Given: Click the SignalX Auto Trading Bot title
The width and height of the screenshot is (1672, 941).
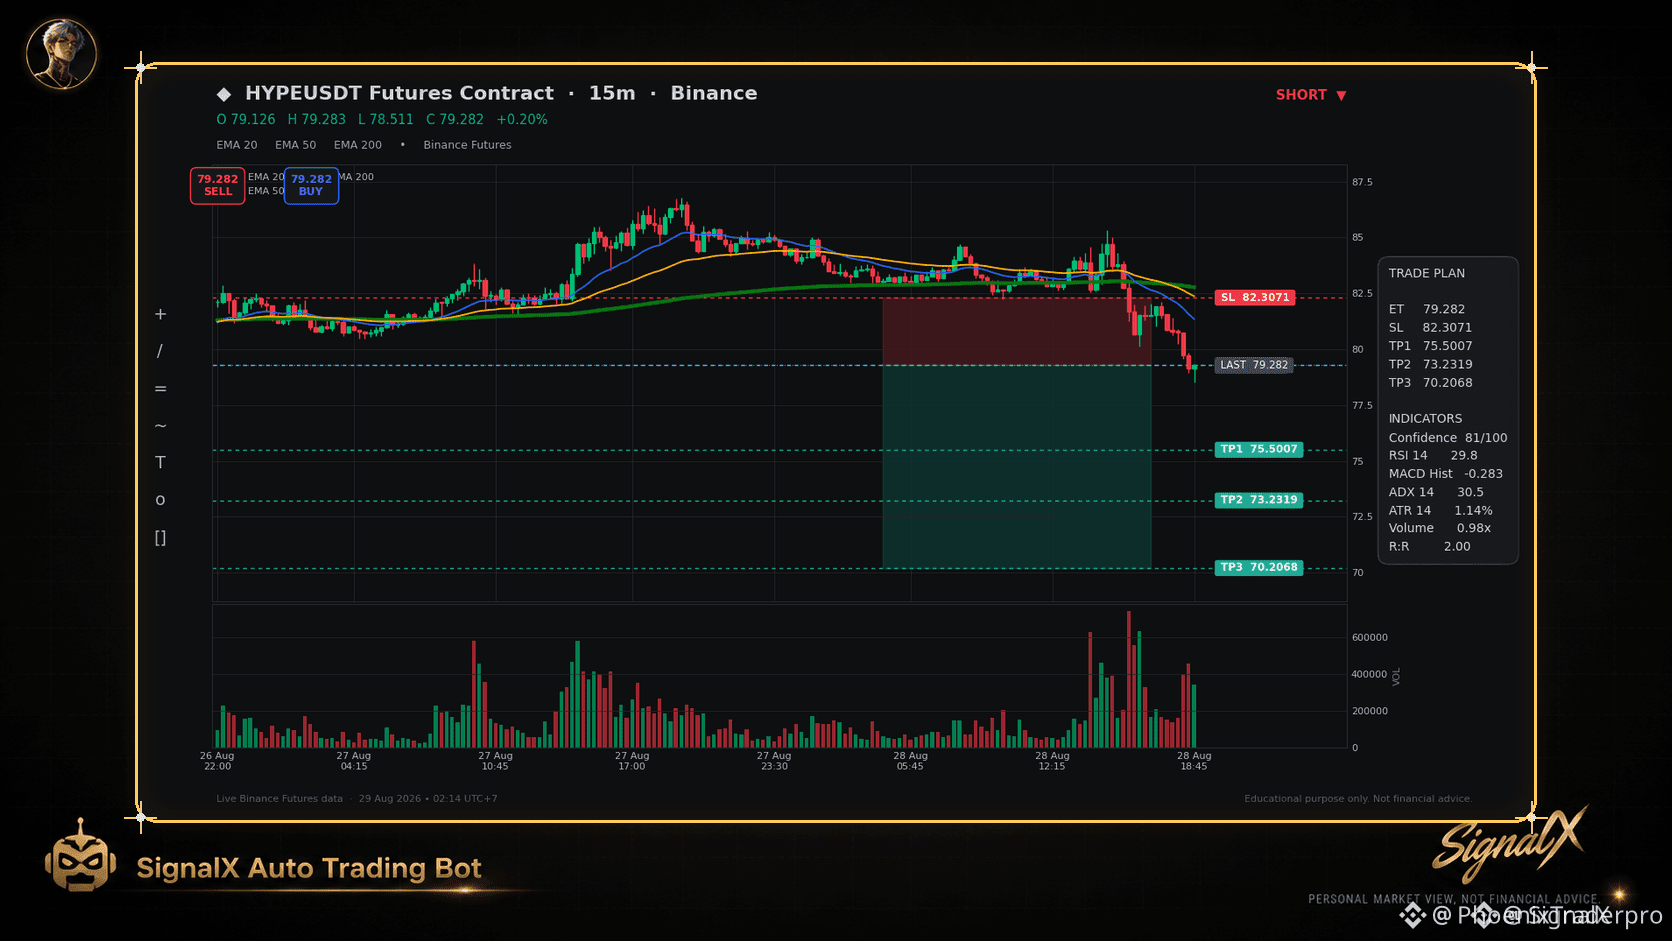Looking at the screenshot, I should pyautogui.click(x=309, y=868).
